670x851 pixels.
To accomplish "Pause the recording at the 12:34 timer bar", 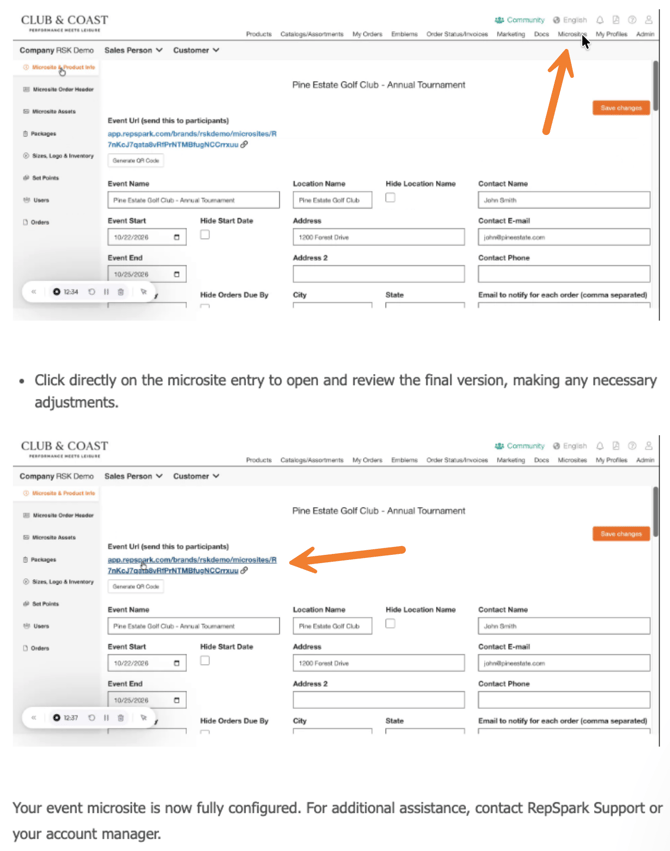I will 106,292.
